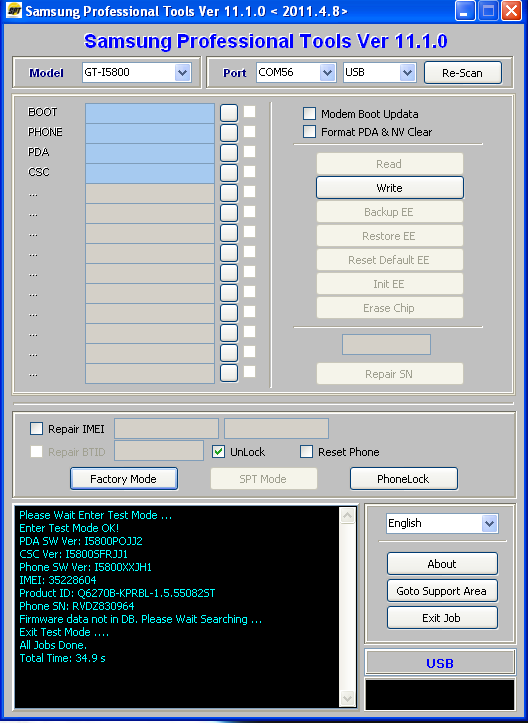Click the PDA file browse button
Viewport: 529px width, 724px height.
[229, 153]
